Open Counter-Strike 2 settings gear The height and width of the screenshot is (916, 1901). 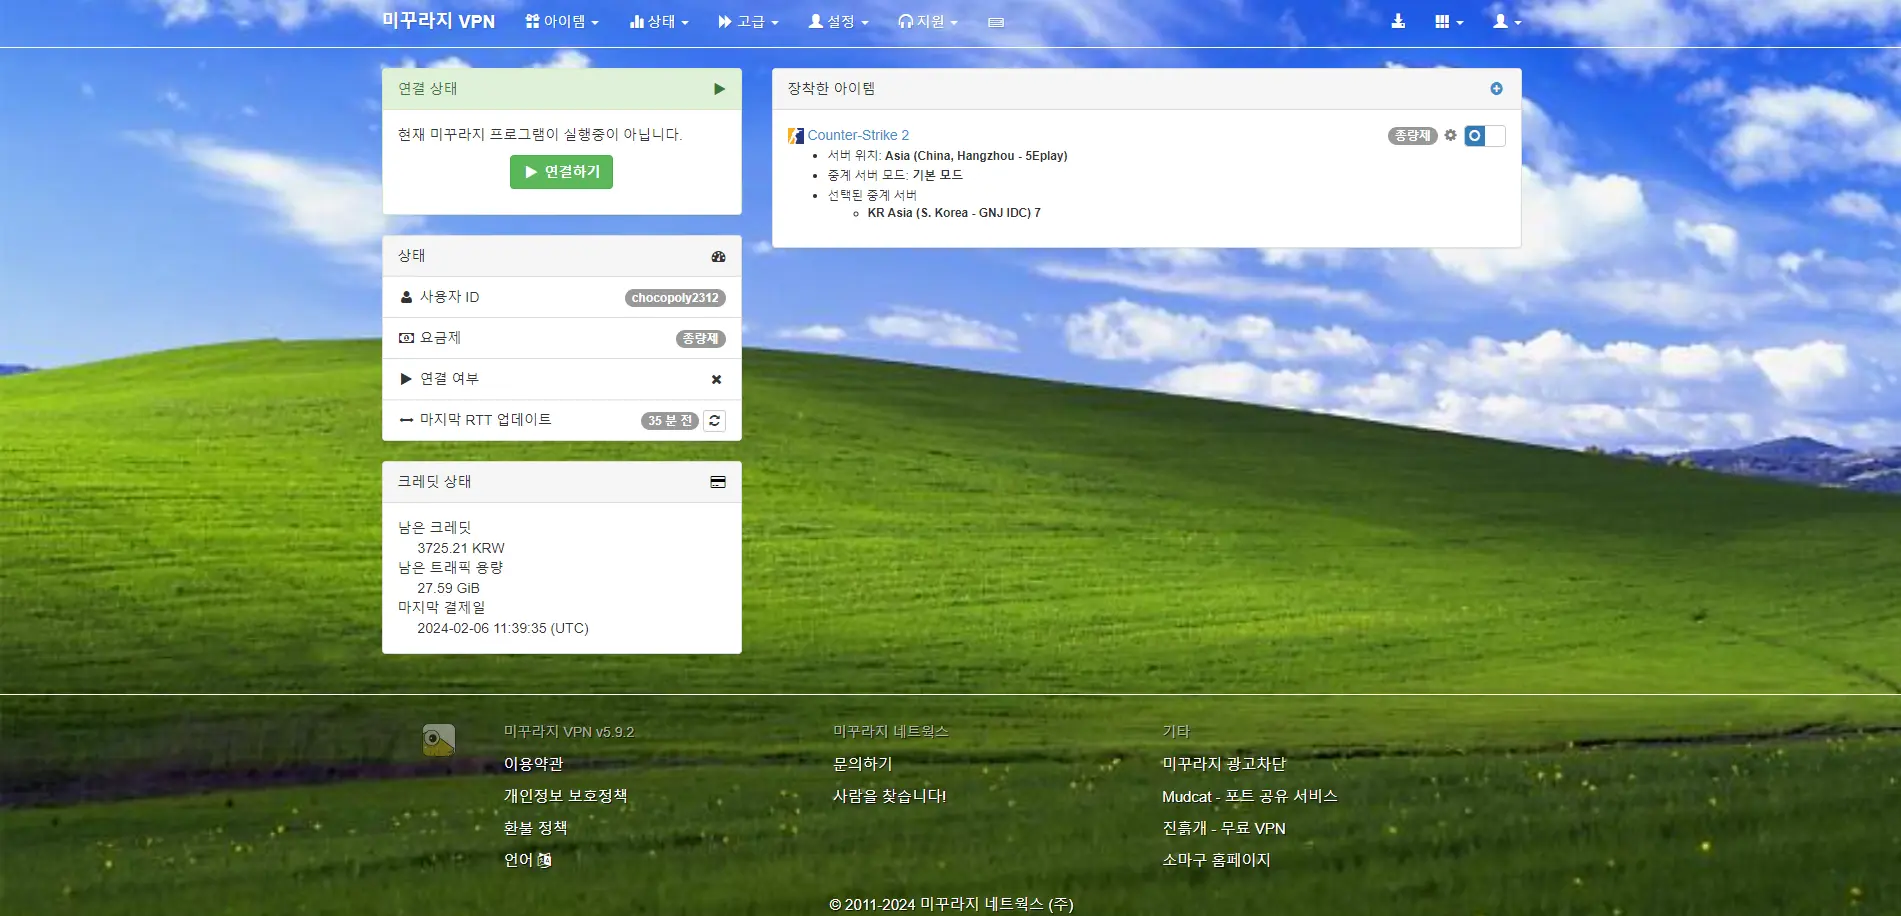click(x=1451, y=135)
